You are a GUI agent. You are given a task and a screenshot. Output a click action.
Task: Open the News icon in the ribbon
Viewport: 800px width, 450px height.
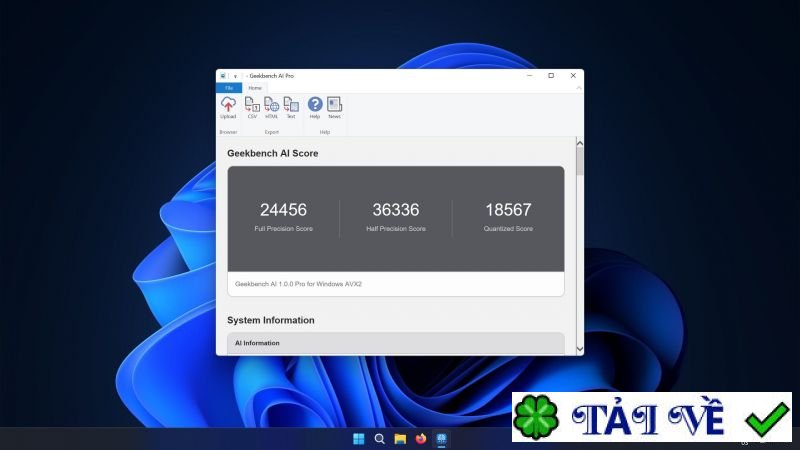tap(334, 105)
